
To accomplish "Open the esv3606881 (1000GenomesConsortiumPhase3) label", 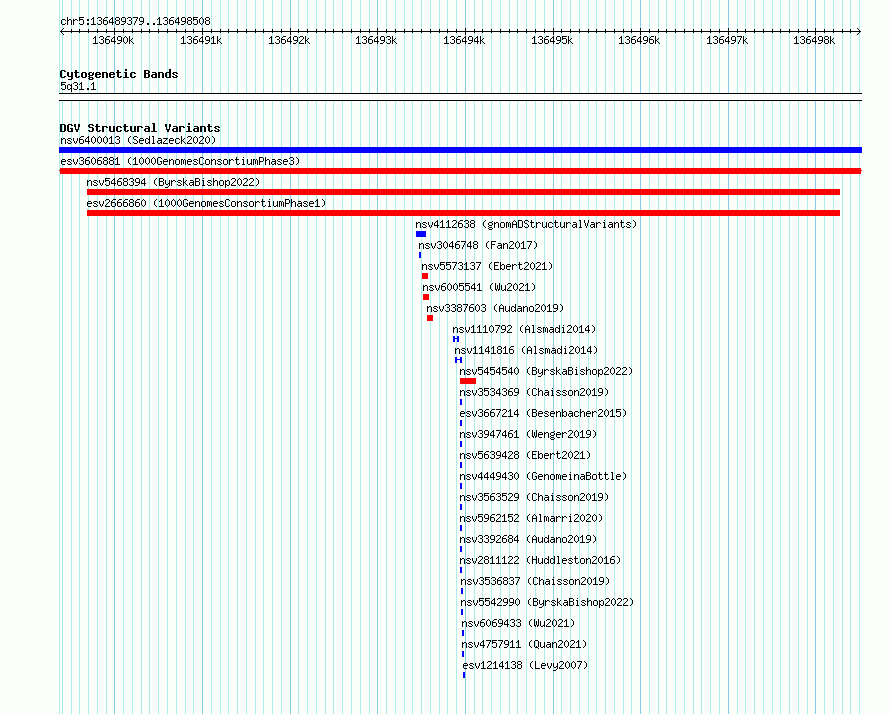I will click(x=180, y=161).
